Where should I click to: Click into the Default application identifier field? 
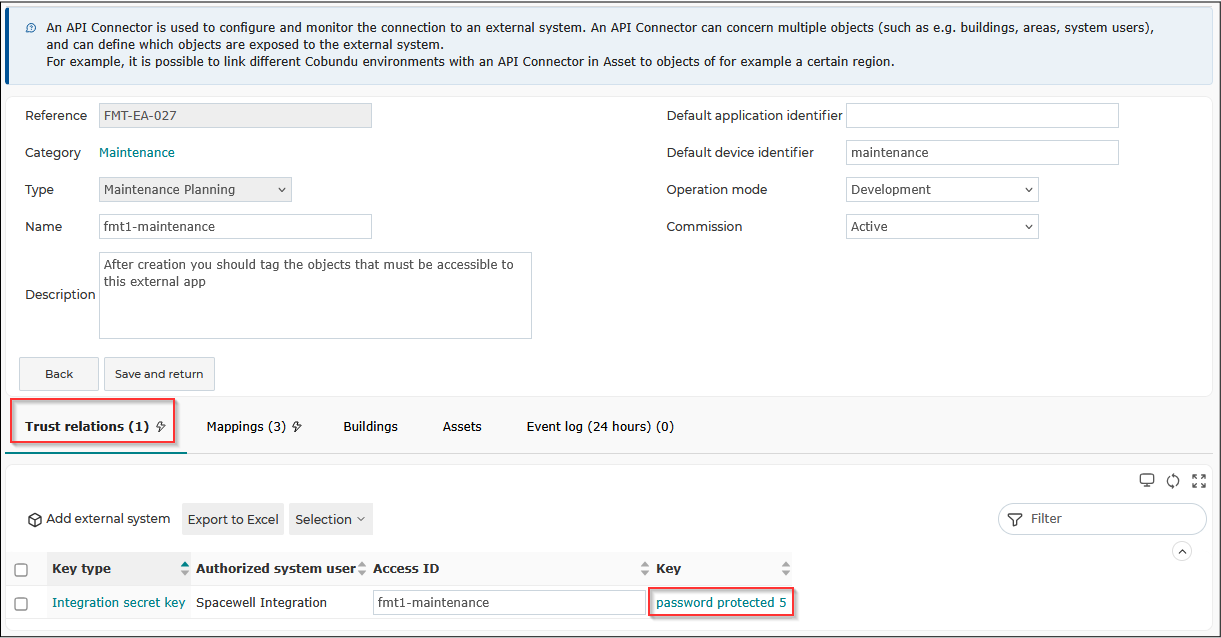pyautogui.click(x=982, y=115)
